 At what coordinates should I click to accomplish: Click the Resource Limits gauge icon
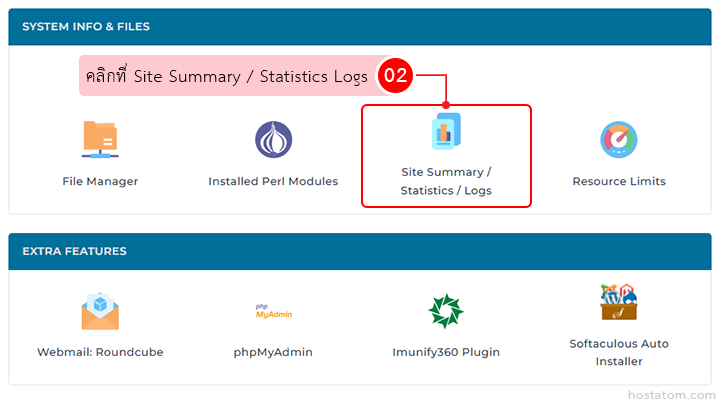(618, 139)
